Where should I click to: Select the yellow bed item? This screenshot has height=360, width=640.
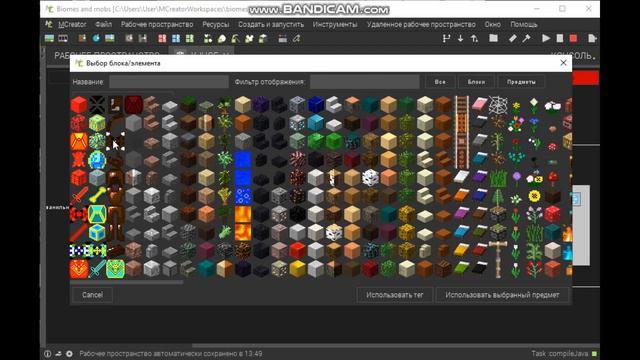(461, 249)
